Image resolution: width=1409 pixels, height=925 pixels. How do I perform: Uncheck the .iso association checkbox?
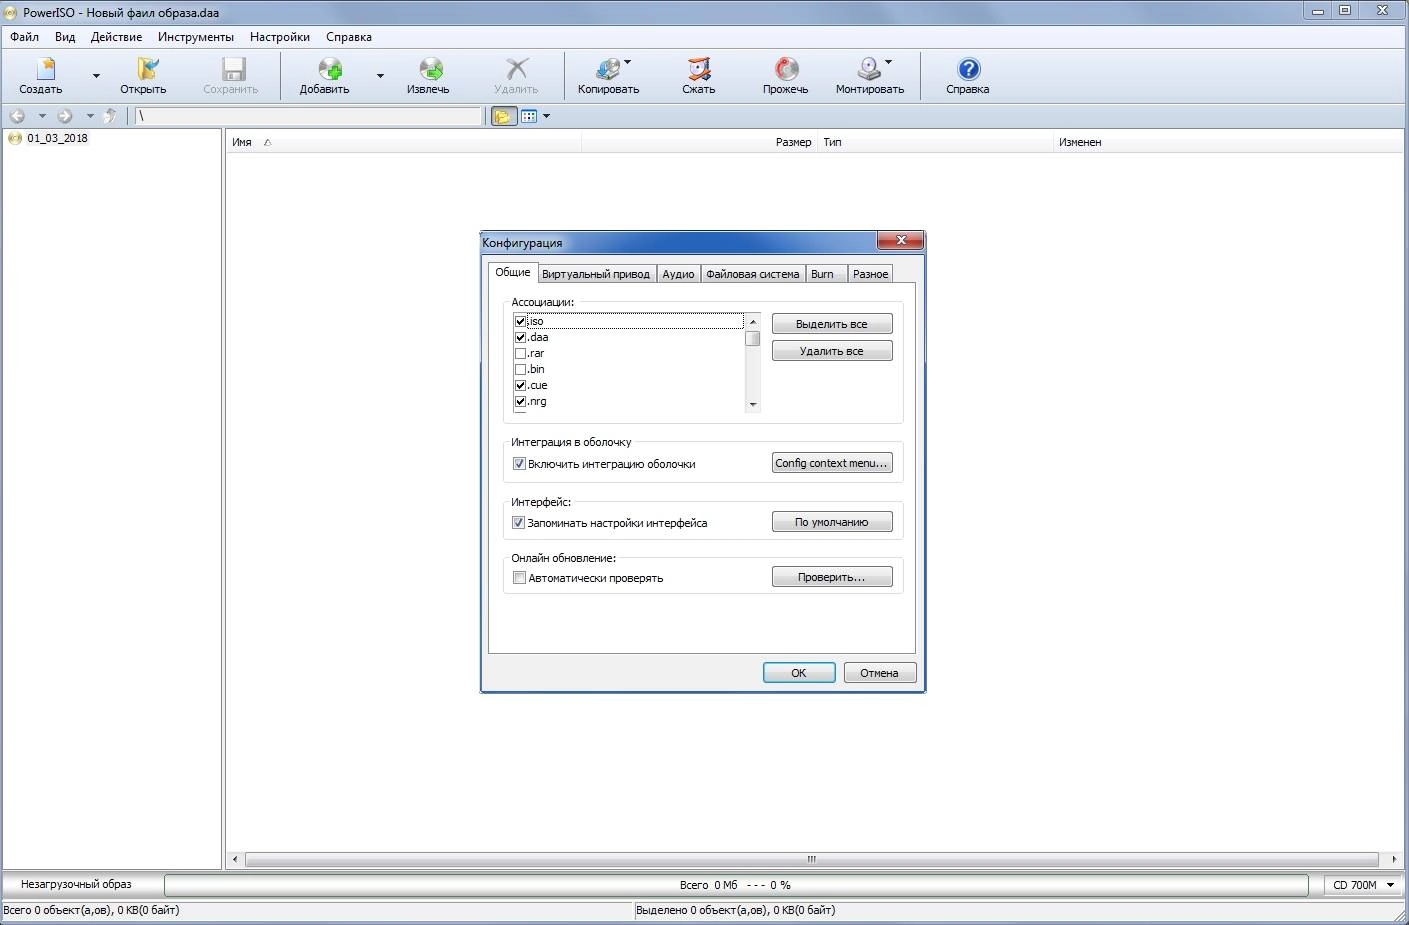[x=520, y=321]
